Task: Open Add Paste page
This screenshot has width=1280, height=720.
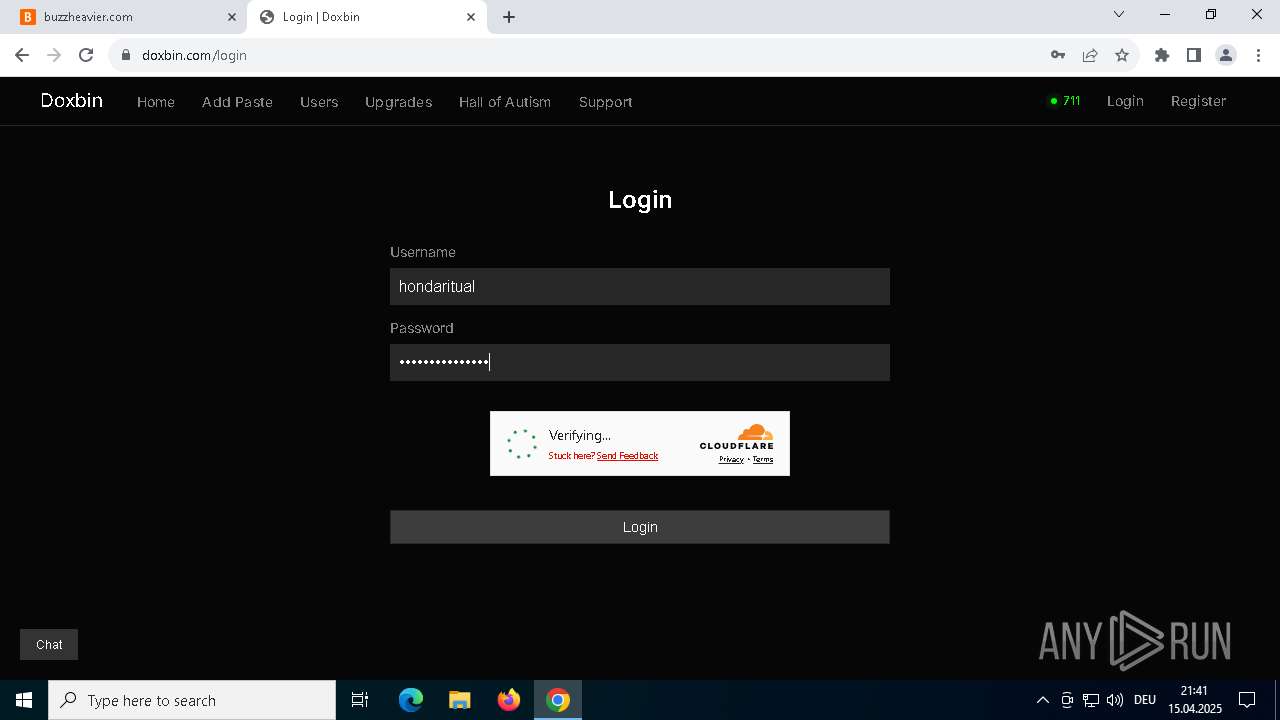Action: coord(237,102)
